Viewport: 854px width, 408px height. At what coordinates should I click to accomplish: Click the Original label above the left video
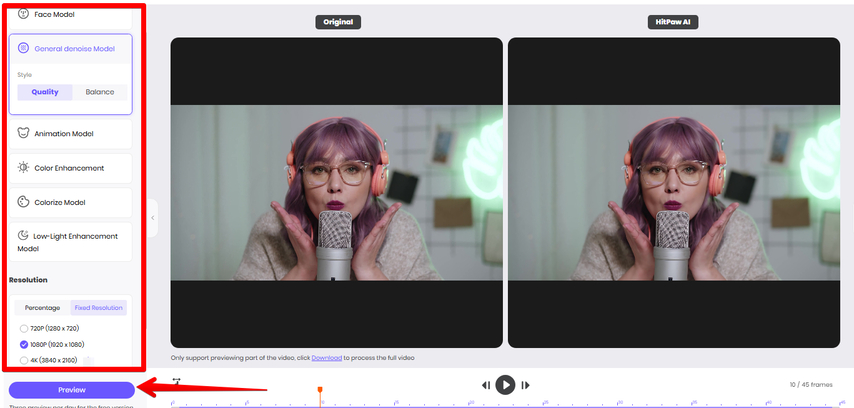tap(338, 22)
